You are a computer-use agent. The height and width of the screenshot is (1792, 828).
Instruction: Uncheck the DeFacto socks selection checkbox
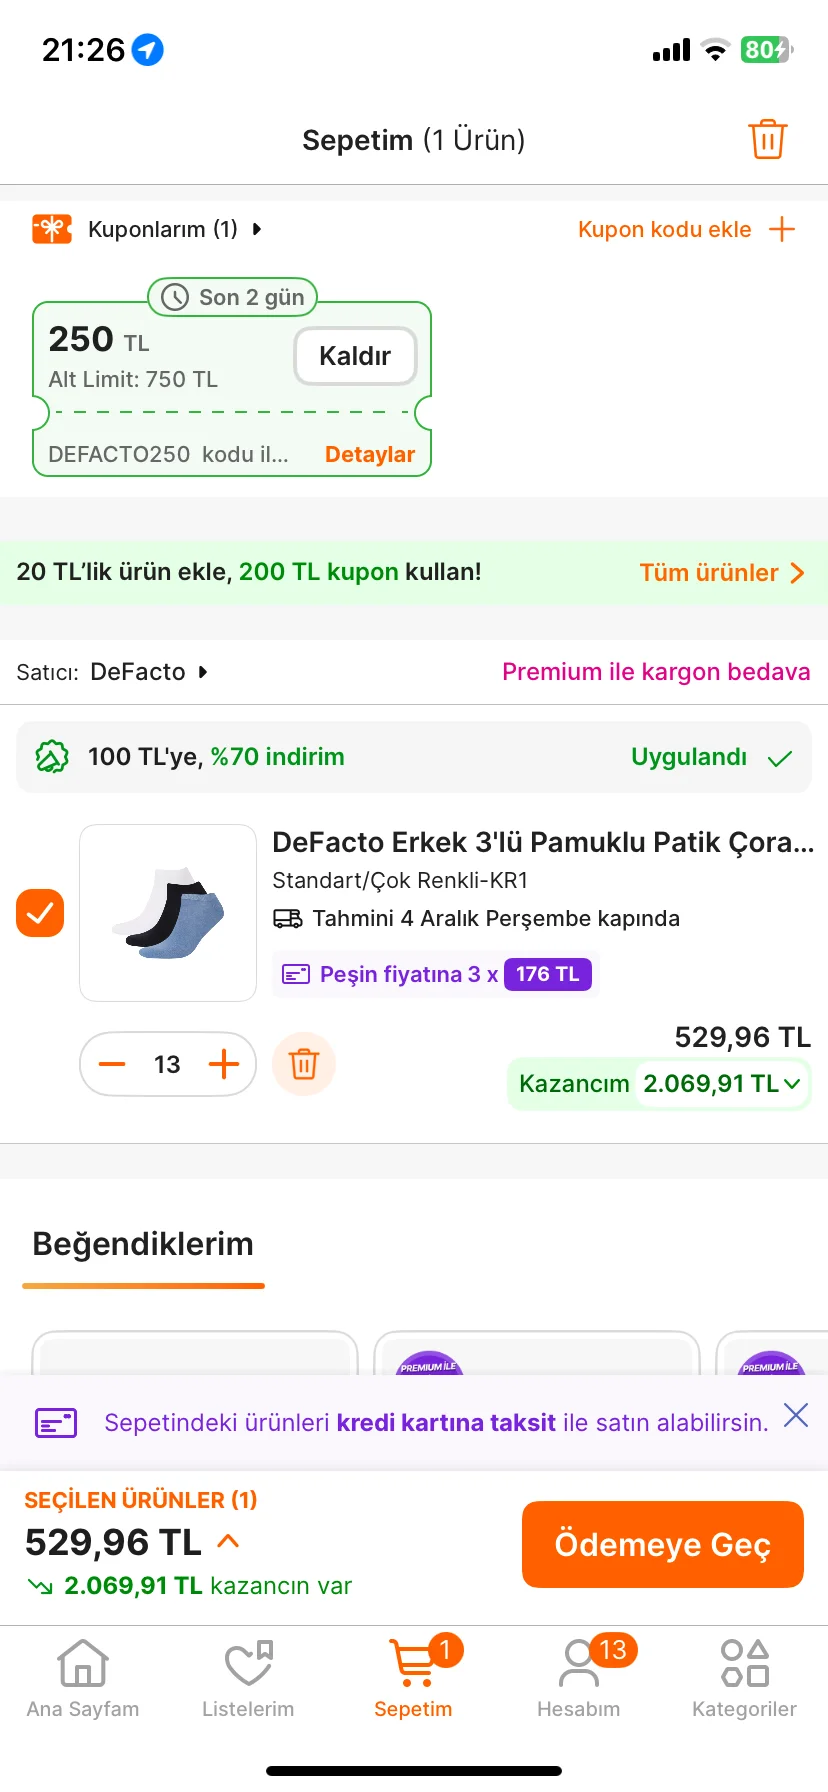40,913
